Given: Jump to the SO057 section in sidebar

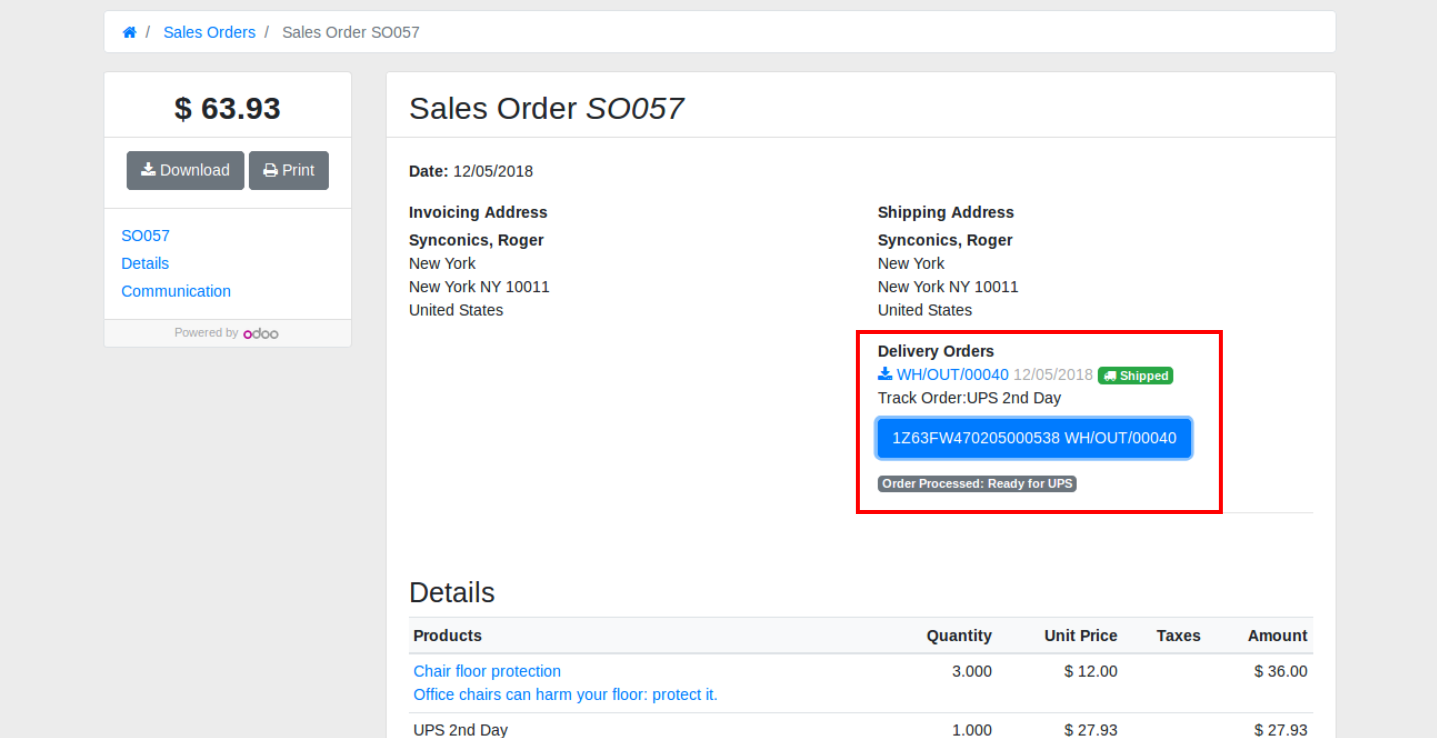Looking at the screenshot, I should [145, 236].
